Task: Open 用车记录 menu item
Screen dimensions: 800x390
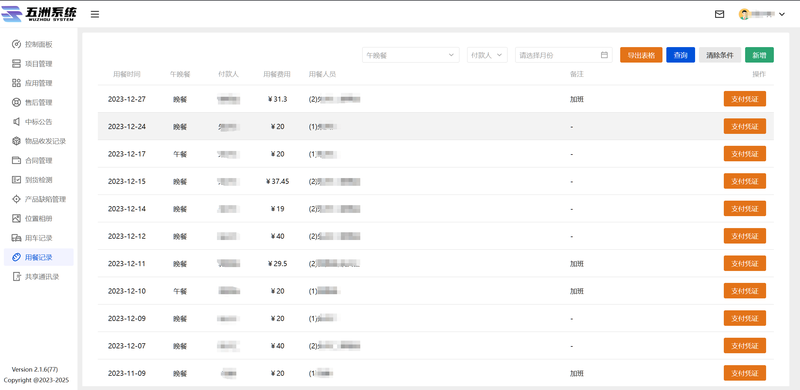Action: tap(39, 238)
